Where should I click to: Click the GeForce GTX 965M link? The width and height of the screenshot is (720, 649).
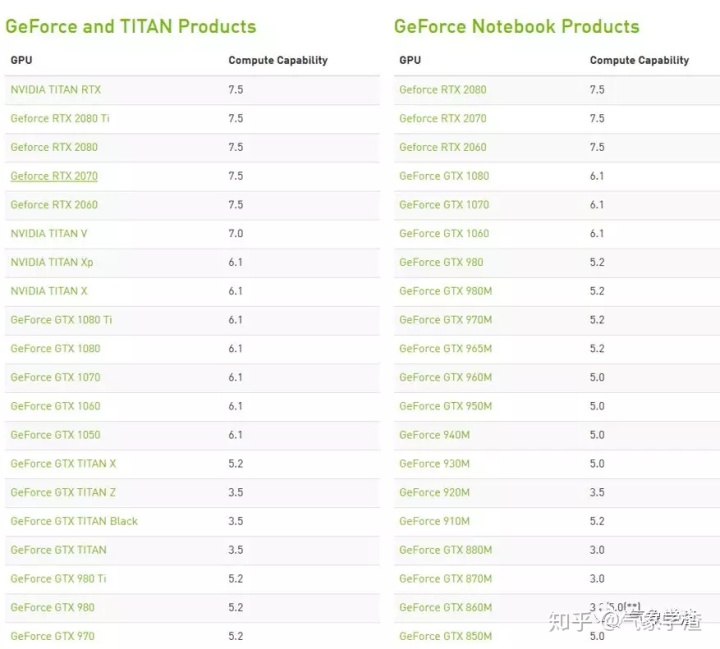point(445,349)
